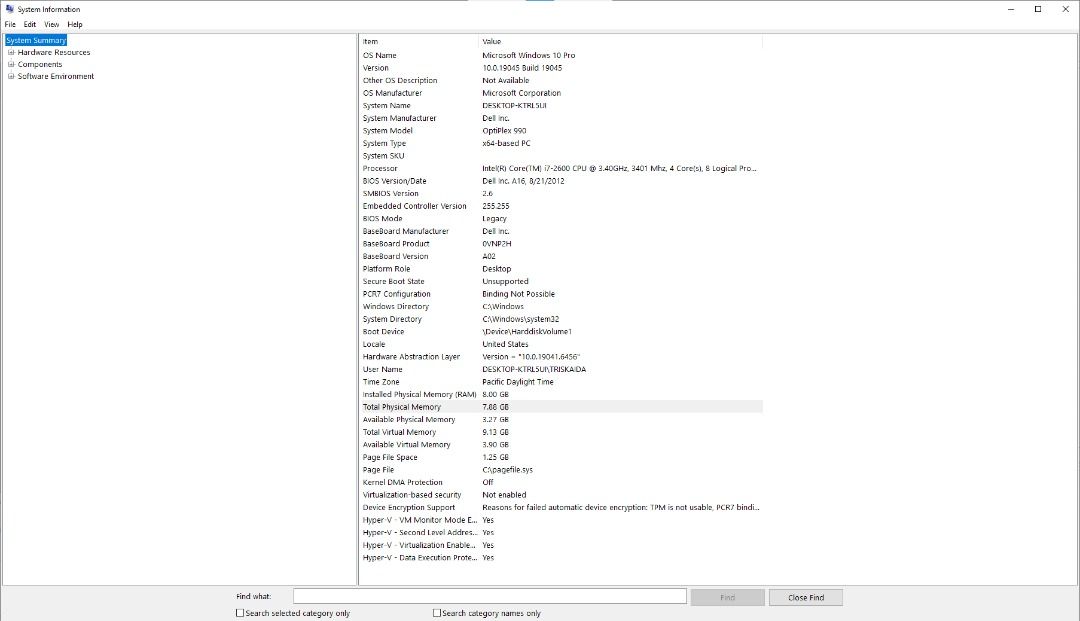
Task: Select Components label in tree
Action: pos(40,64)
